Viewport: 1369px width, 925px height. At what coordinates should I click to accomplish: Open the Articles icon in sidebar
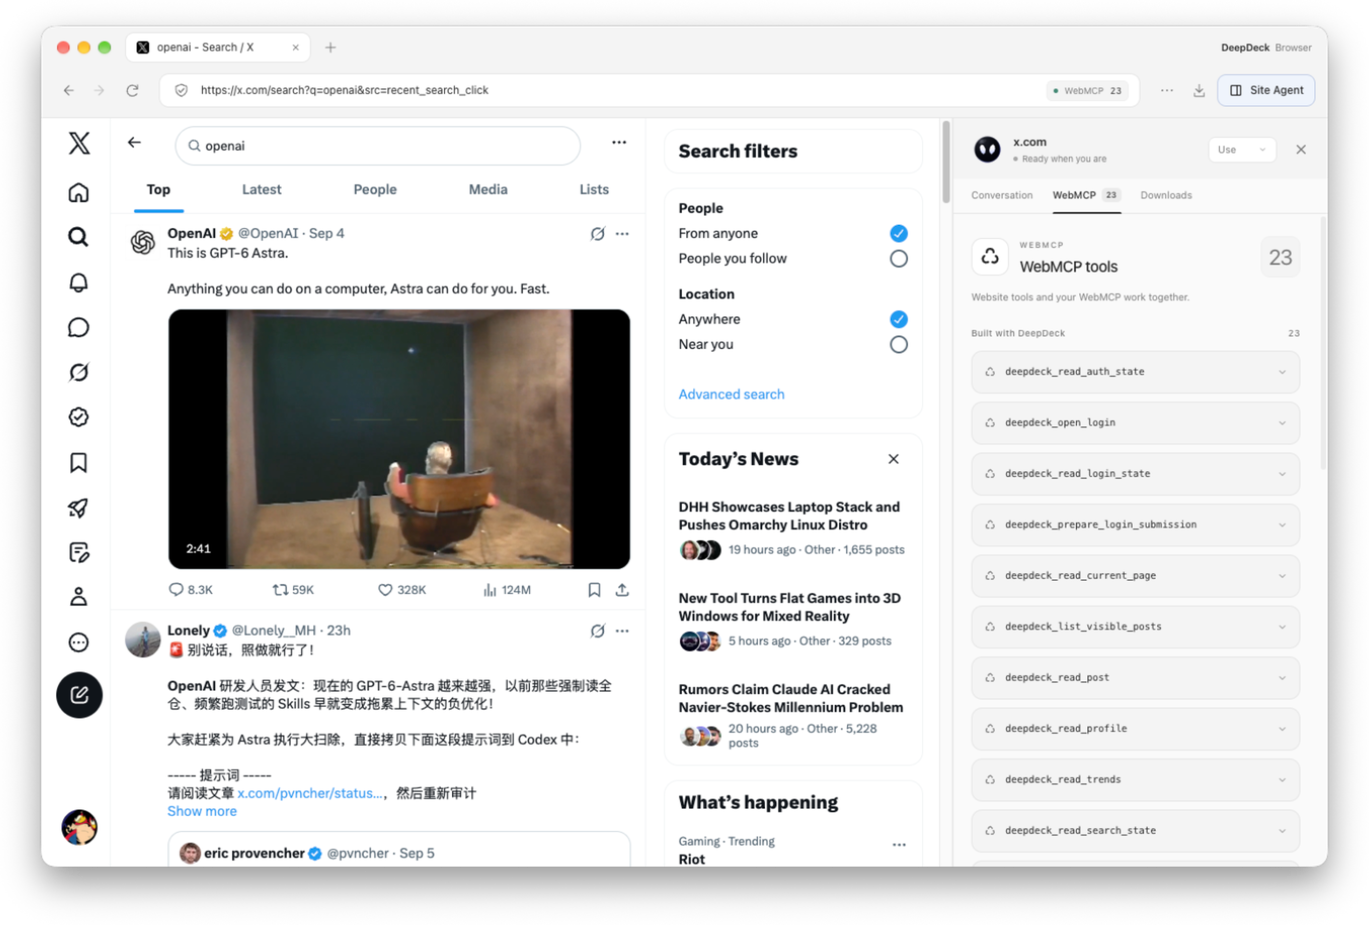coord(79,552)
